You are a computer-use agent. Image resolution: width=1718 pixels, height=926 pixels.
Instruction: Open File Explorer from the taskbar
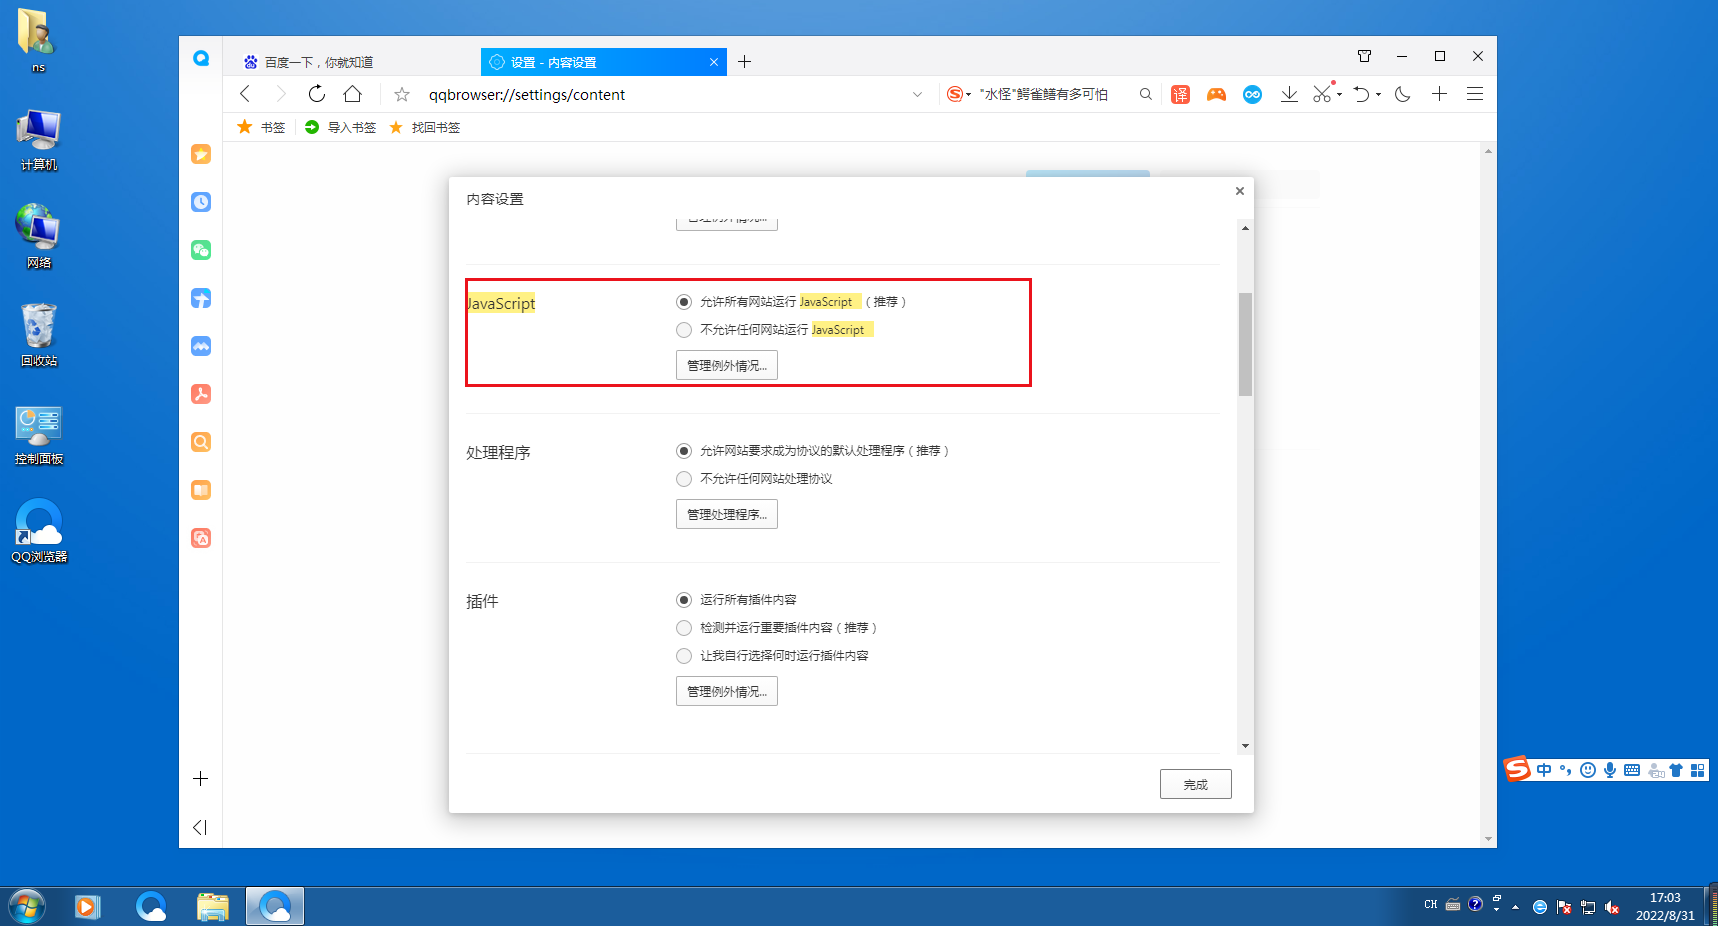coord(213,907)
